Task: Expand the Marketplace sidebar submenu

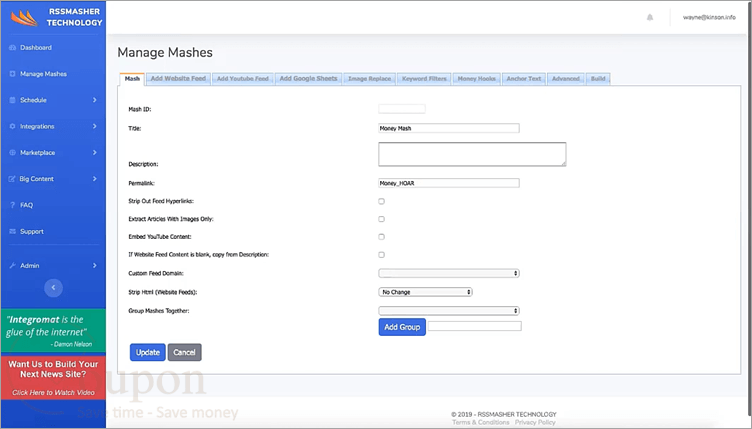Action: click(94, 152)
